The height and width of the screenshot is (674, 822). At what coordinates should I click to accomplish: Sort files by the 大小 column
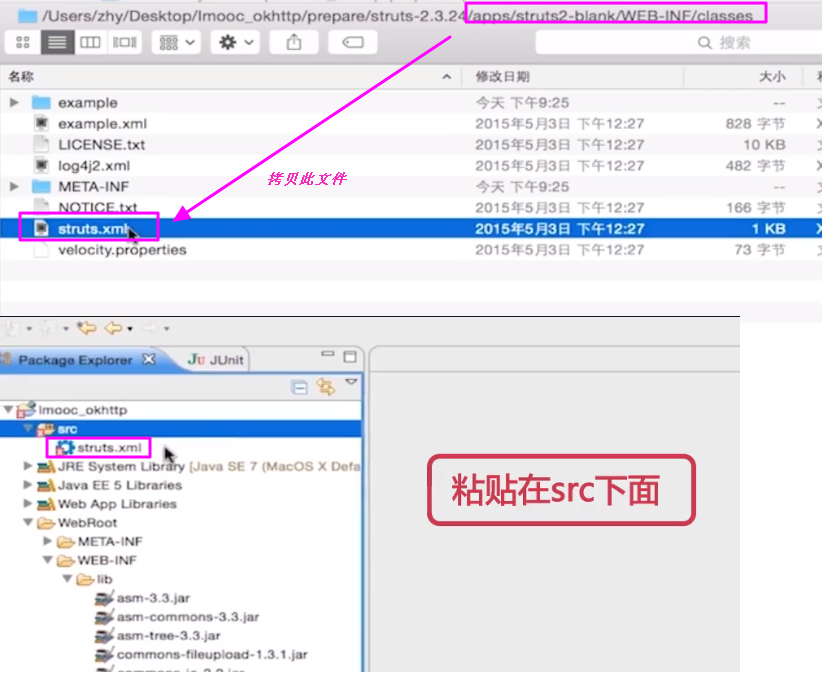(x=772, y=77)
